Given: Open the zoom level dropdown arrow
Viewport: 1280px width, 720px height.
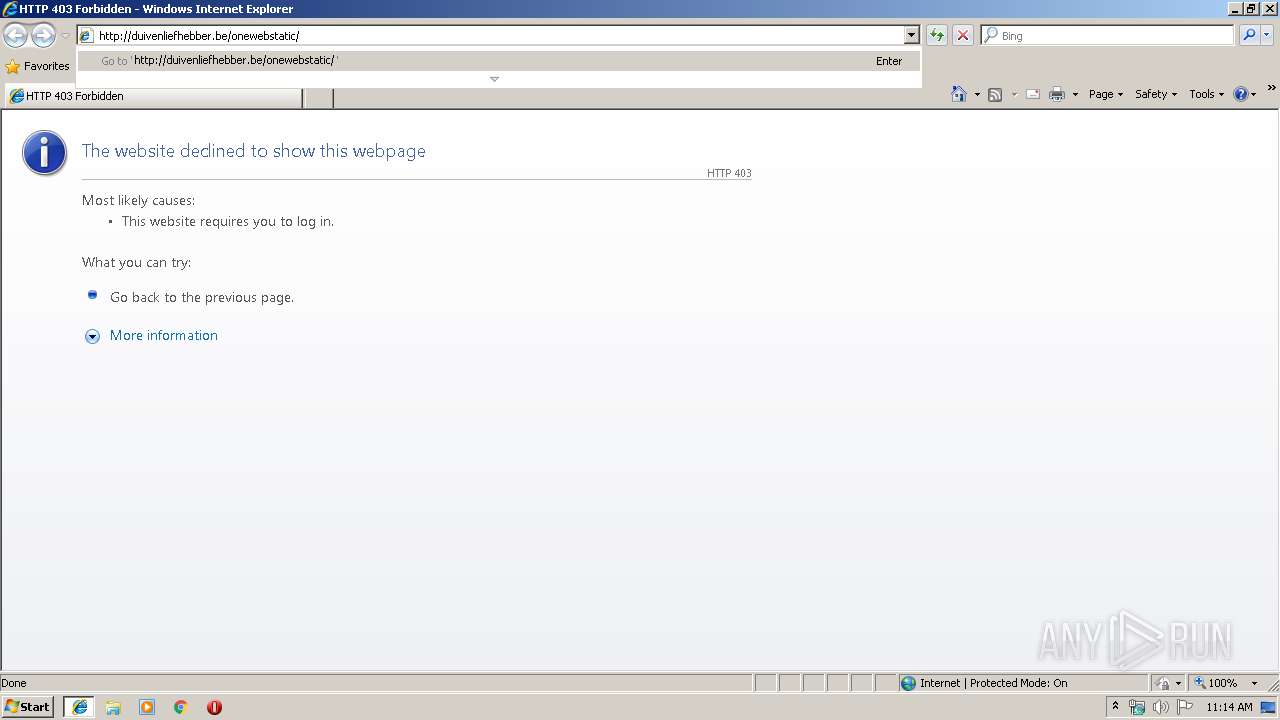Looking at the screenshot, I should click(x=1254, y=683).
